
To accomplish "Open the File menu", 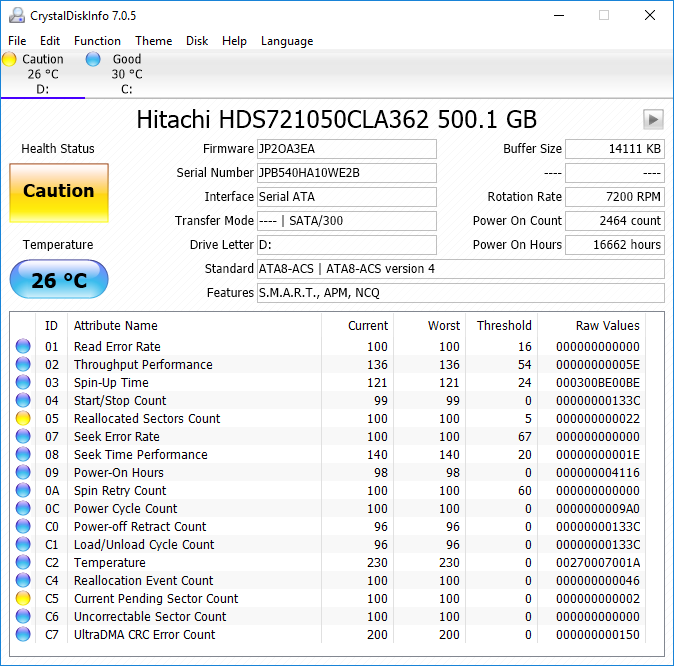I will tap(17, 41).
